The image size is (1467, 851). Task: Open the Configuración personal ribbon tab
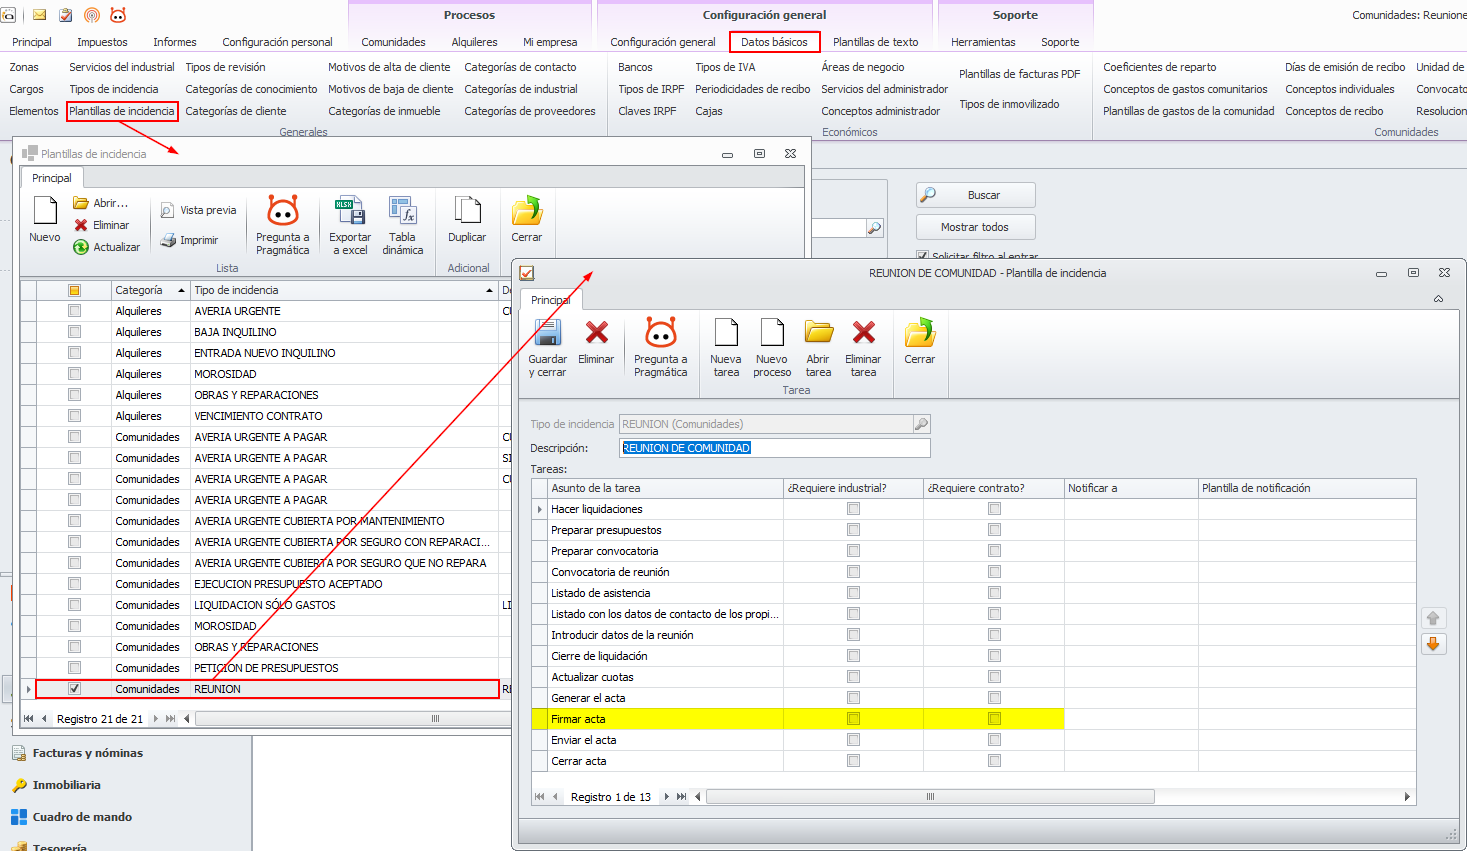coord(277,42)
